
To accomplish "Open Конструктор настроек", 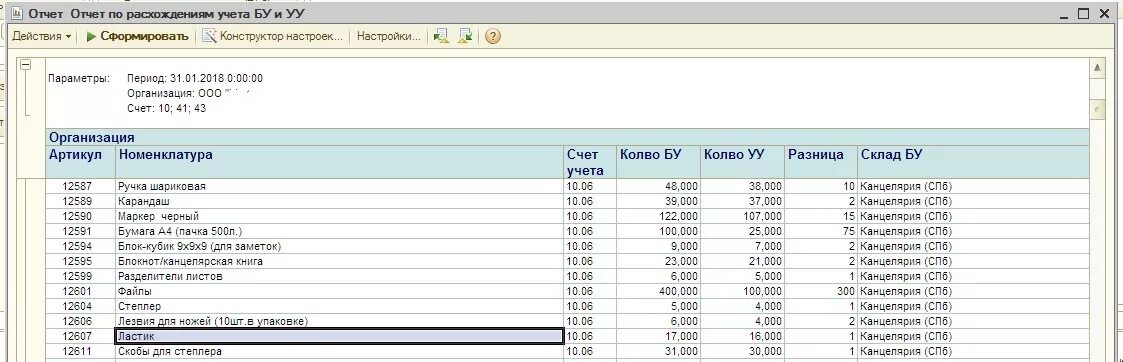I will [272, 37].
